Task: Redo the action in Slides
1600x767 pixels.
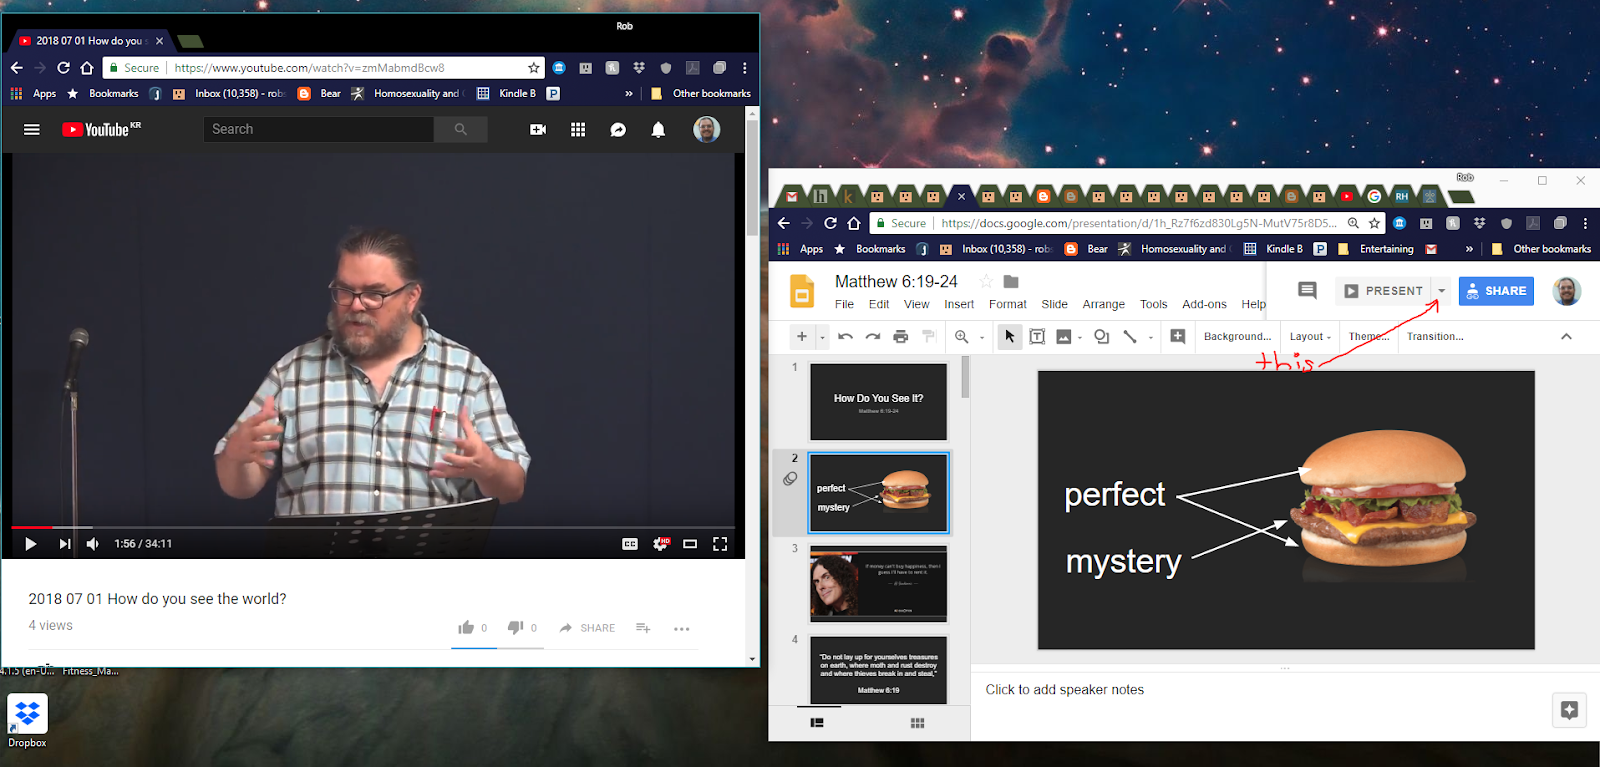Action: tap(873, 337)
